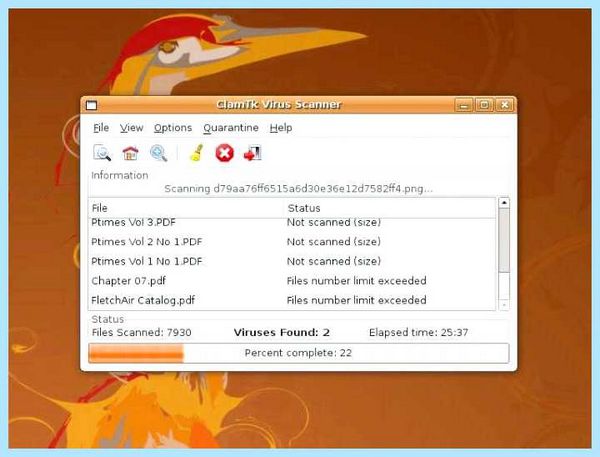Click the window menu icon in title bar

tap(91, 105)
